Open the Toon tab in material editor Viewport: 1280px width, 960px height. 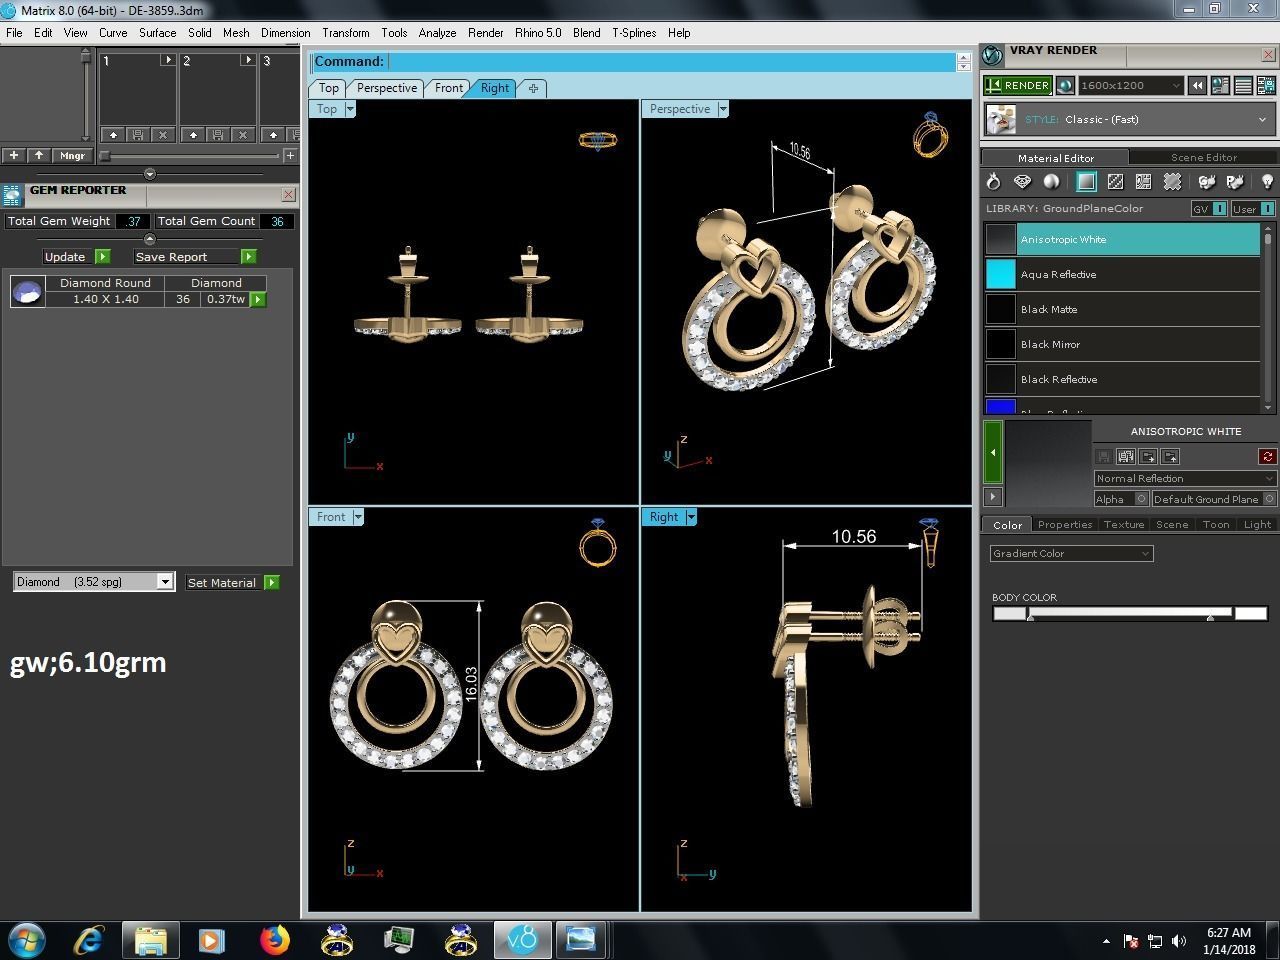tap(1216, 524)
